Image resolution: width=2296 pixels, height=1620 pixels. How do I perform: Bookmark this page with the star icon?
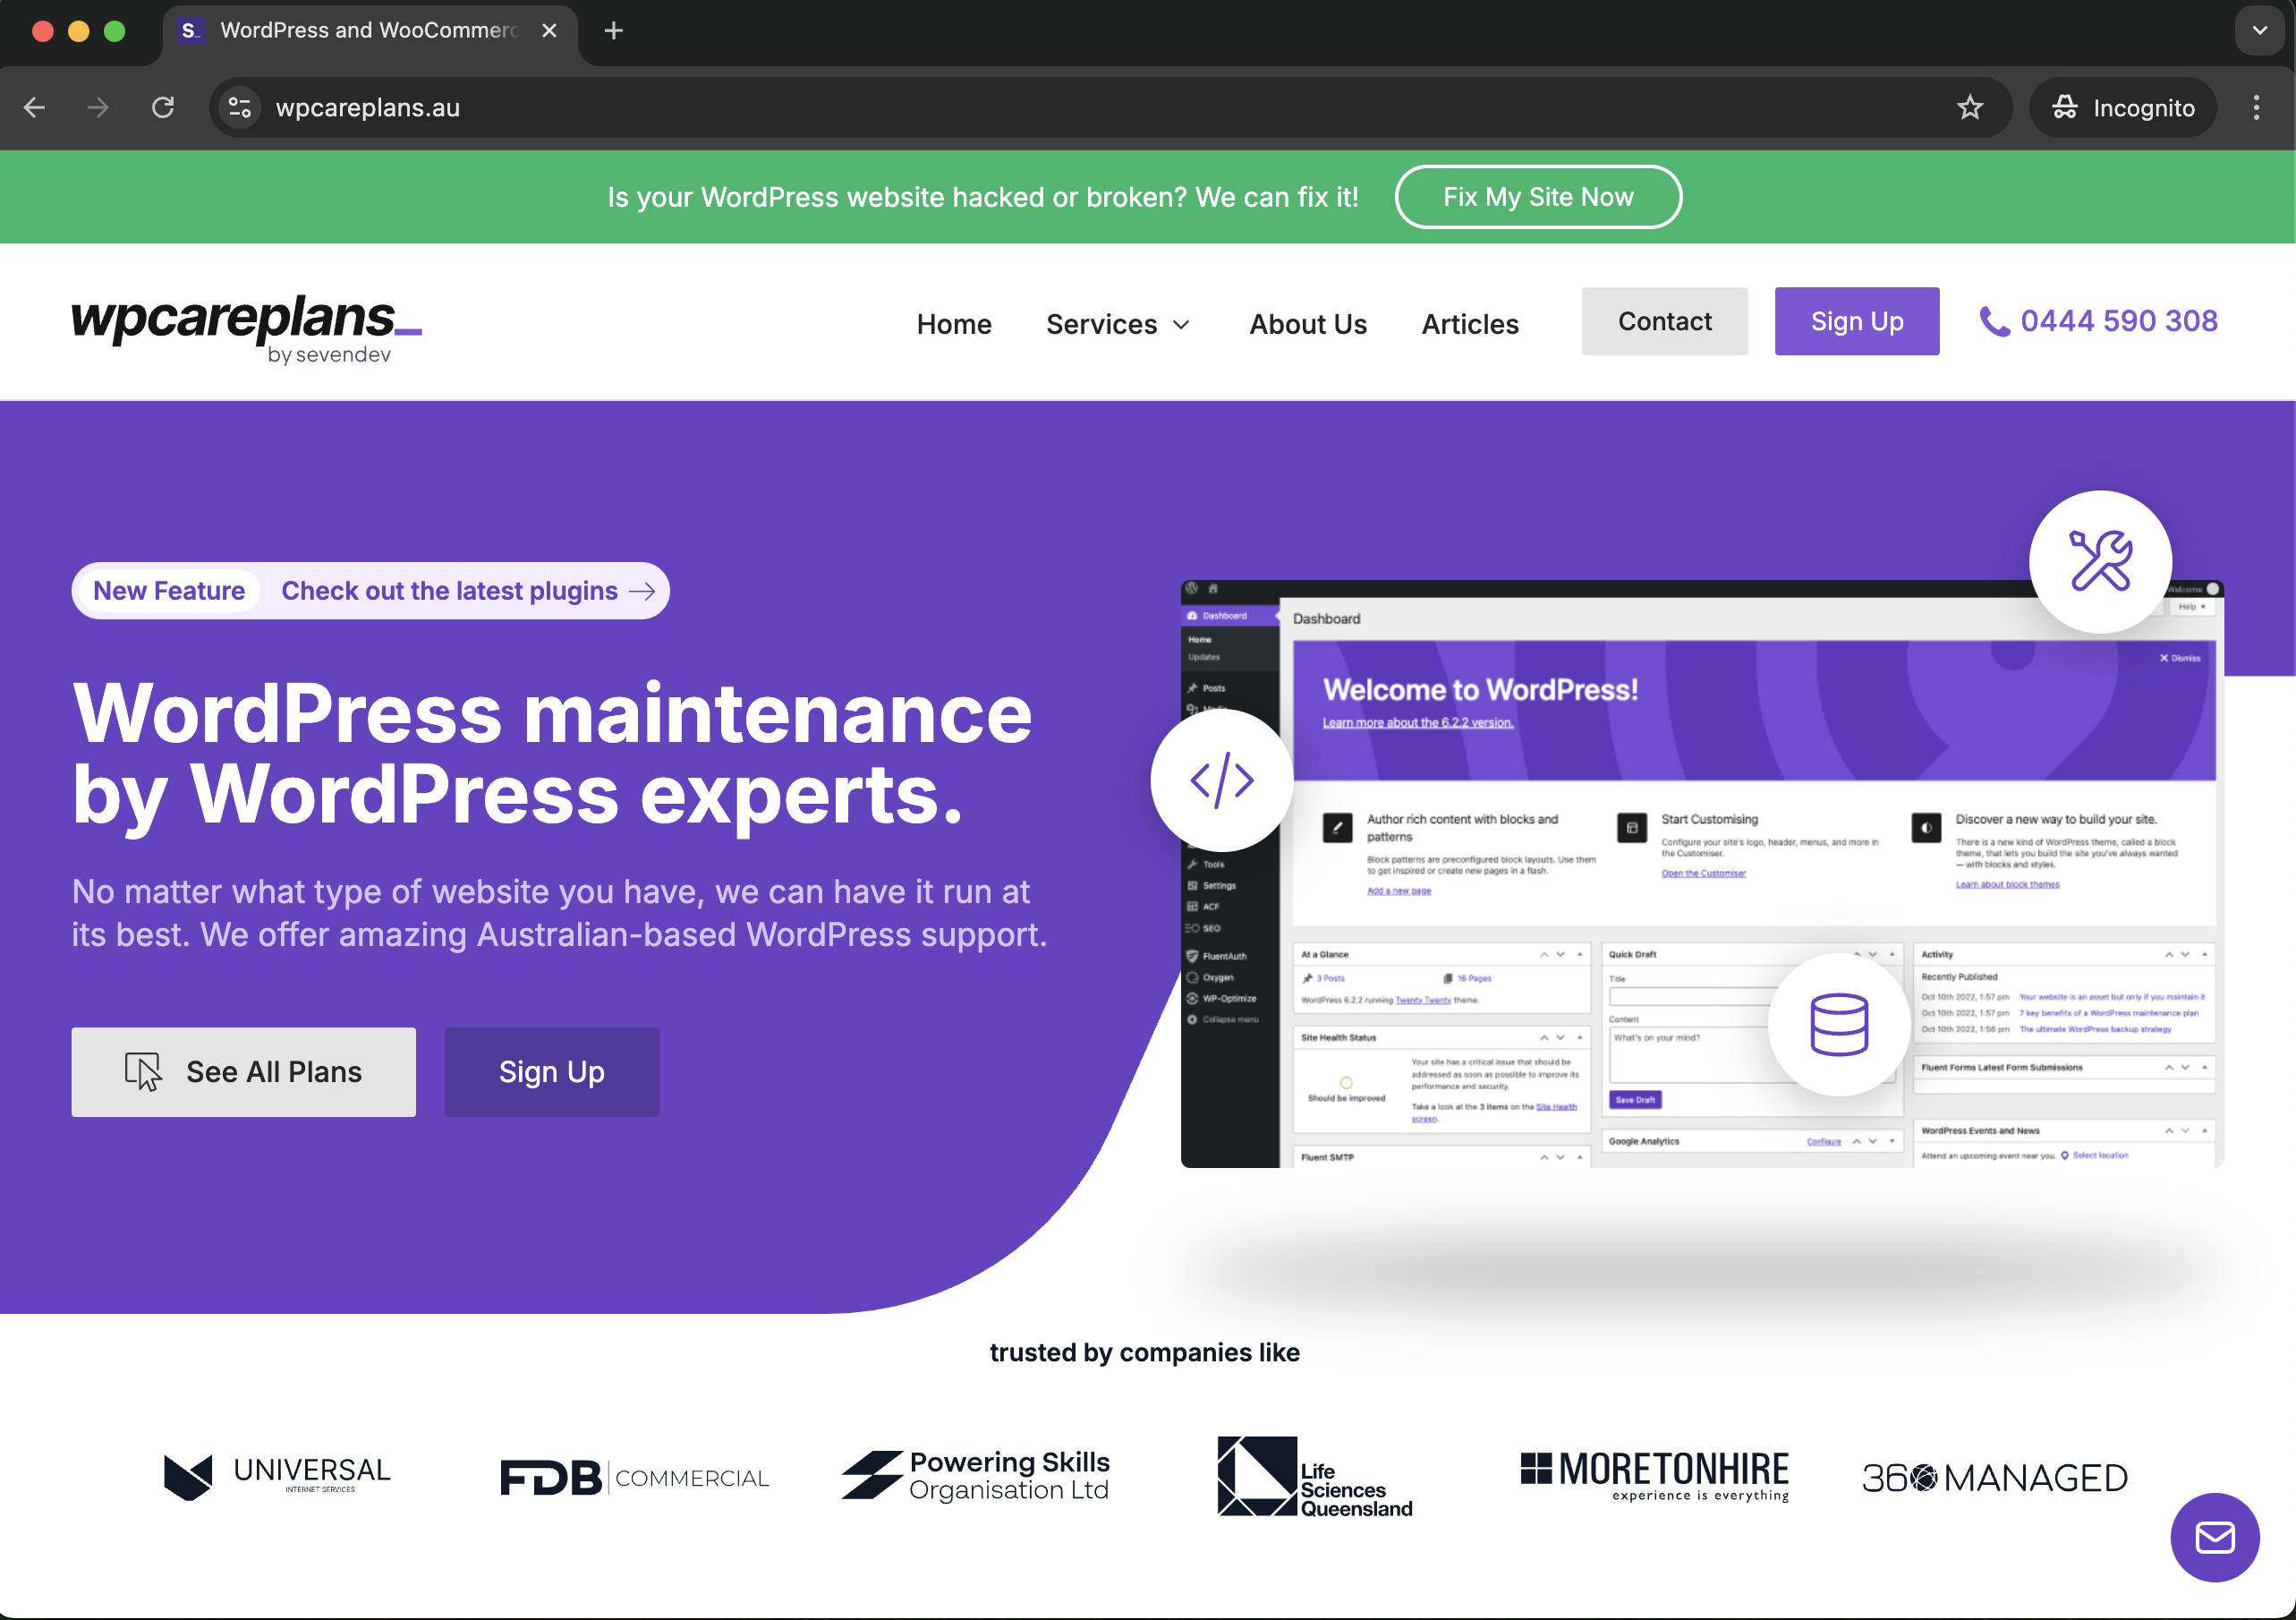tap(1969, 108)
